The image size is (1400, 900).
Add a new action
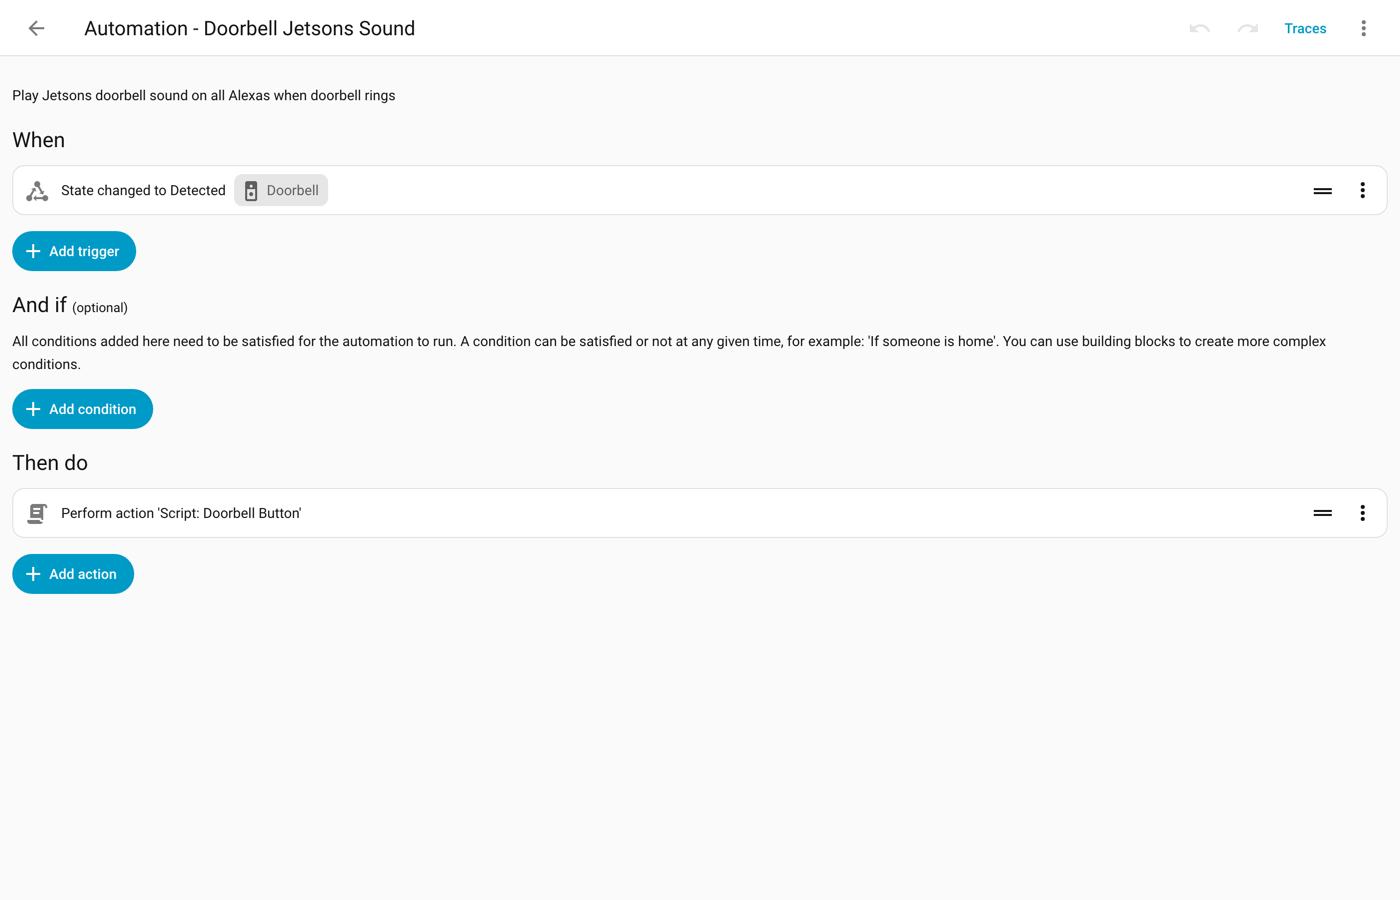click(73, 574)
